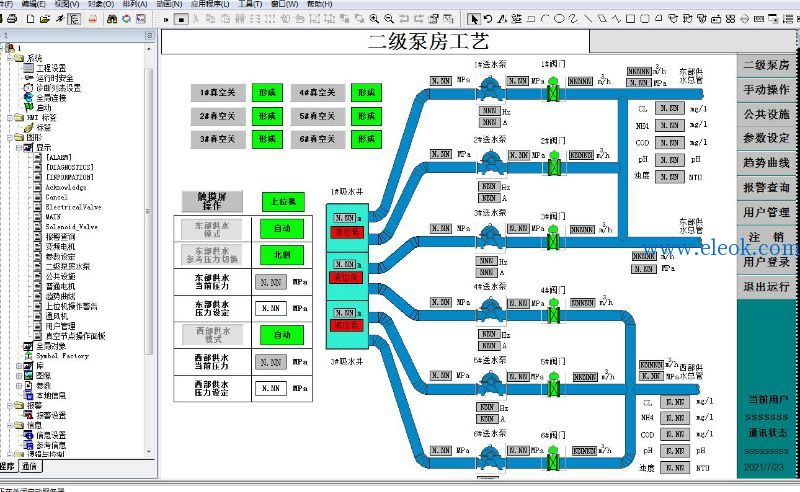
Task: Select the arrow pointer tool in toolbar
Action: [473, 19]
